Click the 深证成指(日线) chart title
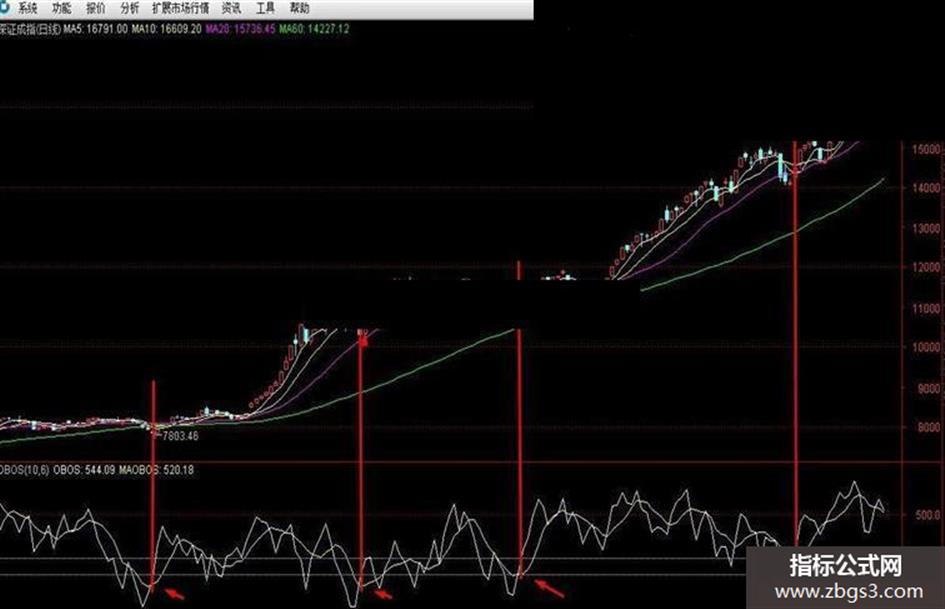The height and width of the screenshot is (609, 945). tap(30, 29)
